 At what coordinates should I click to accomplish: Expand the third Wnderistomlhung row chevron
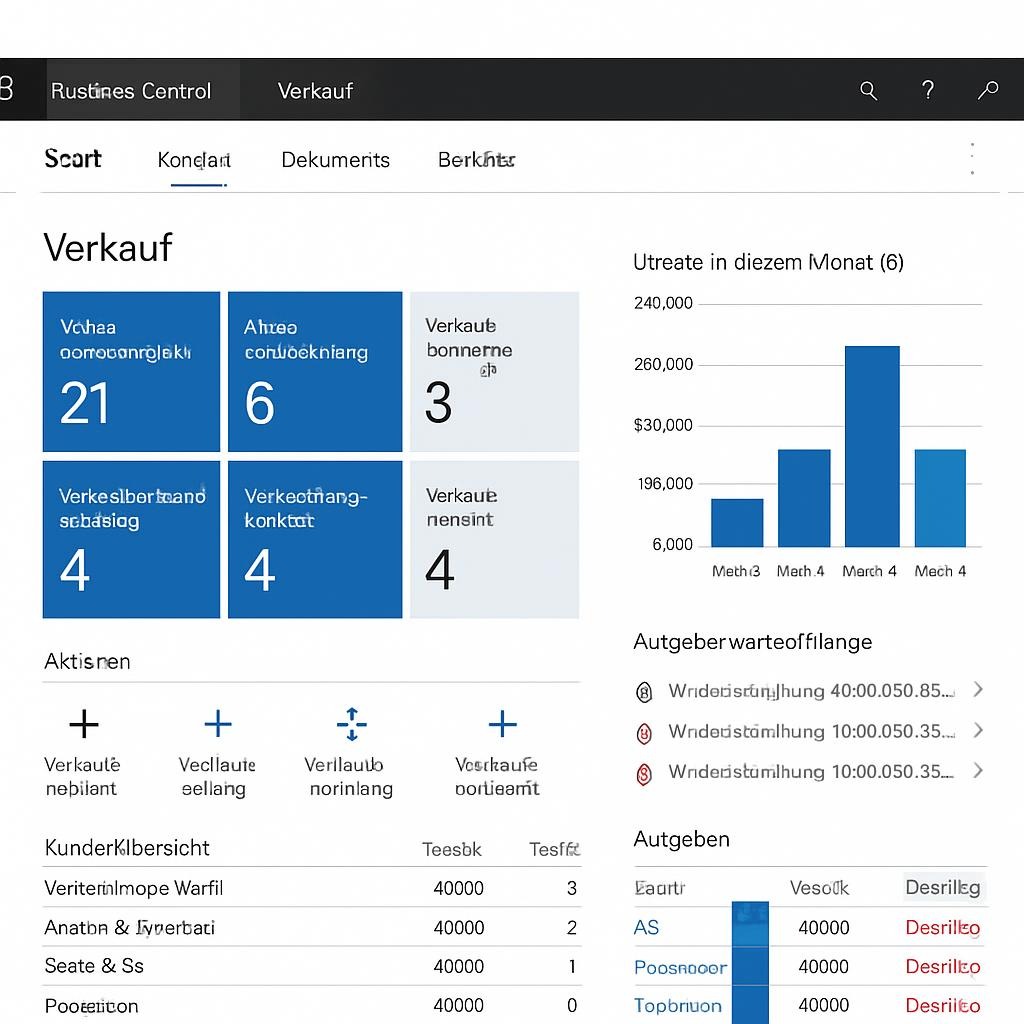(x=978, y=770)
